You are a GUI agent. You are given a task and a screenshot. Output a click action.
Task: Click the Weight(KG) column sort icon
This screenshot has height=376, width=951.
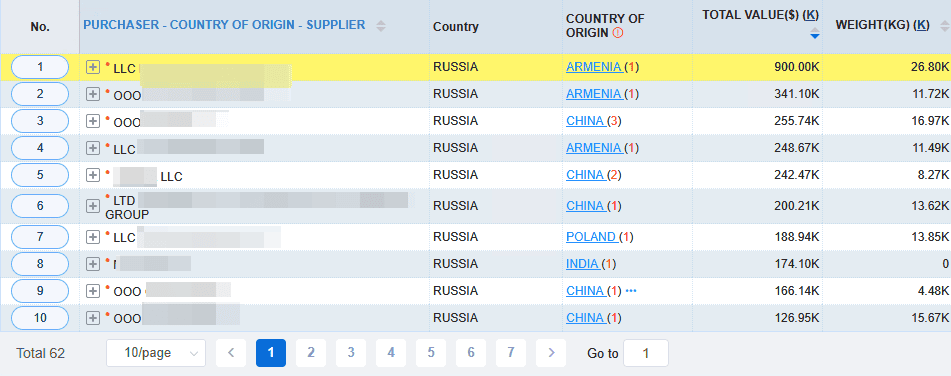click(944, 25)
